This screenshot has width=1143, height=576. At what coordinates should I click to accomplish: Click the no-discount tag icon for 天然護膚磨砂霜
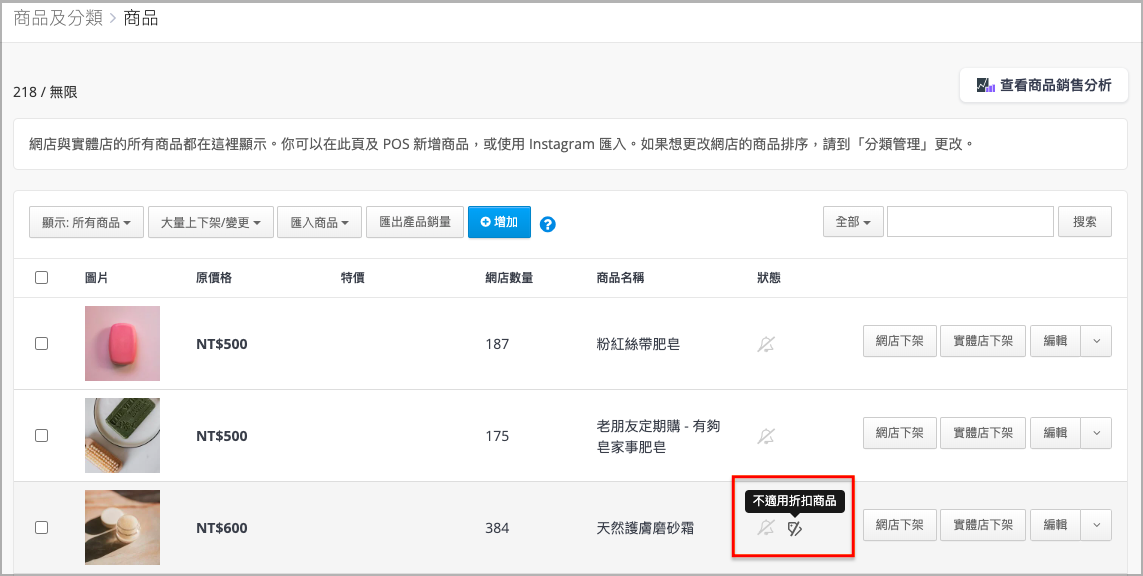point(795,529)
